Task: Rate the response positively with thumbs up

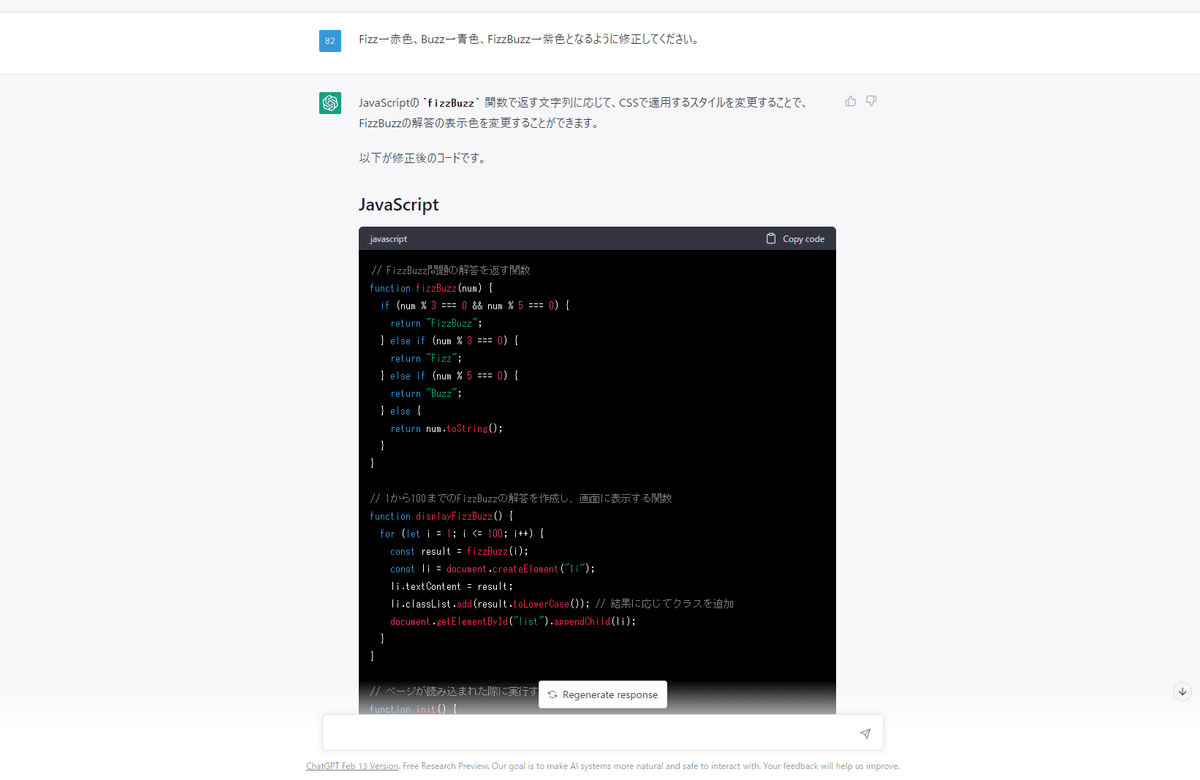Action: pyautogui.click(x=849, y=101)
